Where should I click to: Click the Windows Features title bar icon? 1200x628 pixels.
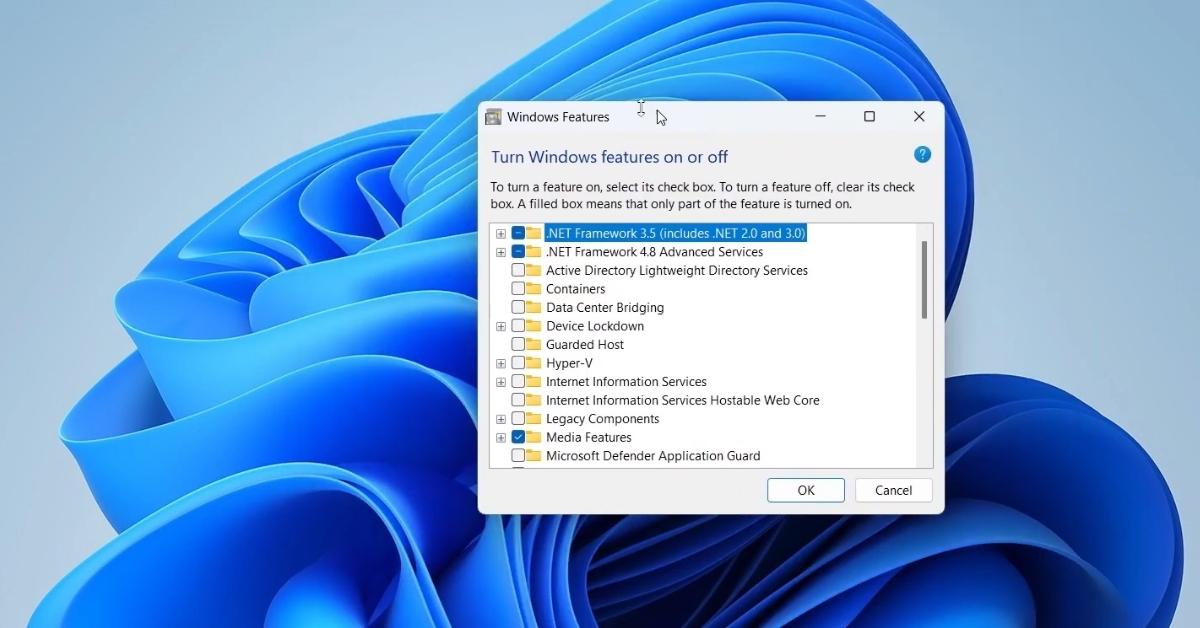(x=493, y=117)
